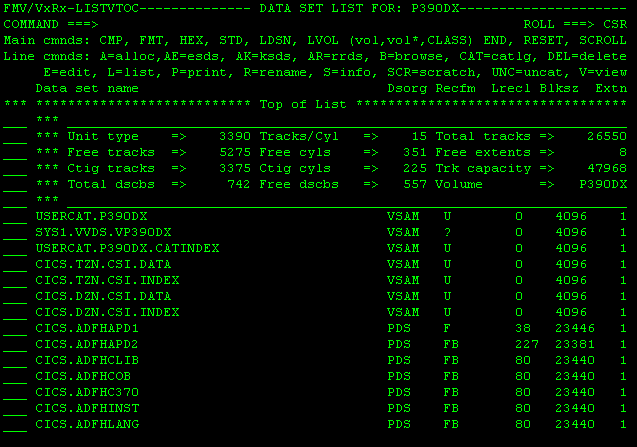Click line command field beside CICS.ADFHAPD2
This screenshot has width=637, height=447.
click(x=15, y=345)
